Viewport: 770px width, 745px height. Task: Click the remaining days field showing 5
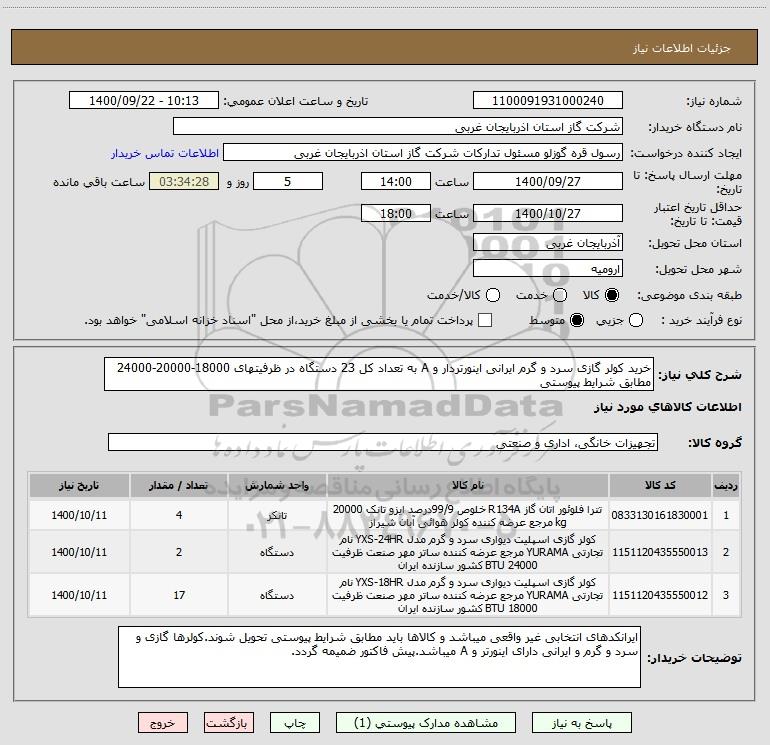(288, 181)
